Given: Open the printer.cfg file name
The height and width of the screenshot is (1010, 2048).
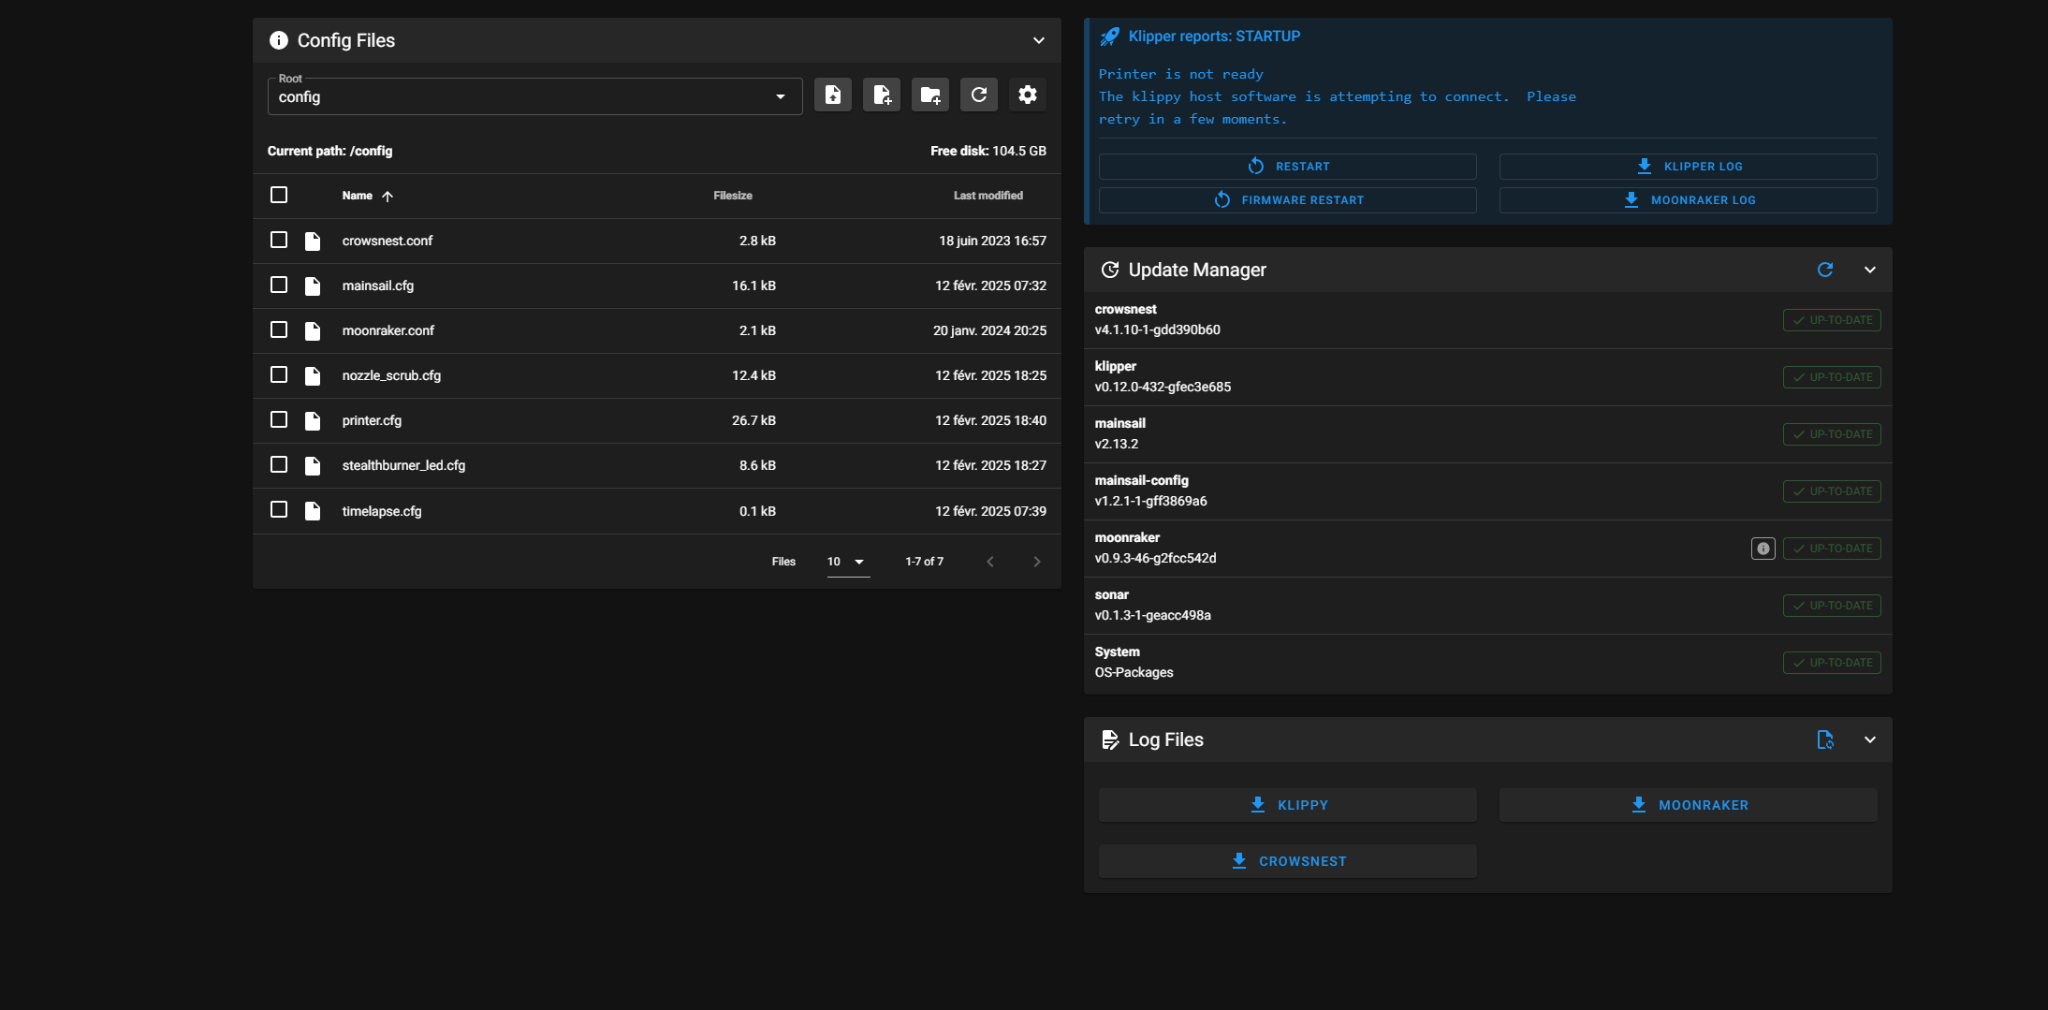Looking at the screenshot, I should pyautogui.click(x=372, y=421).
